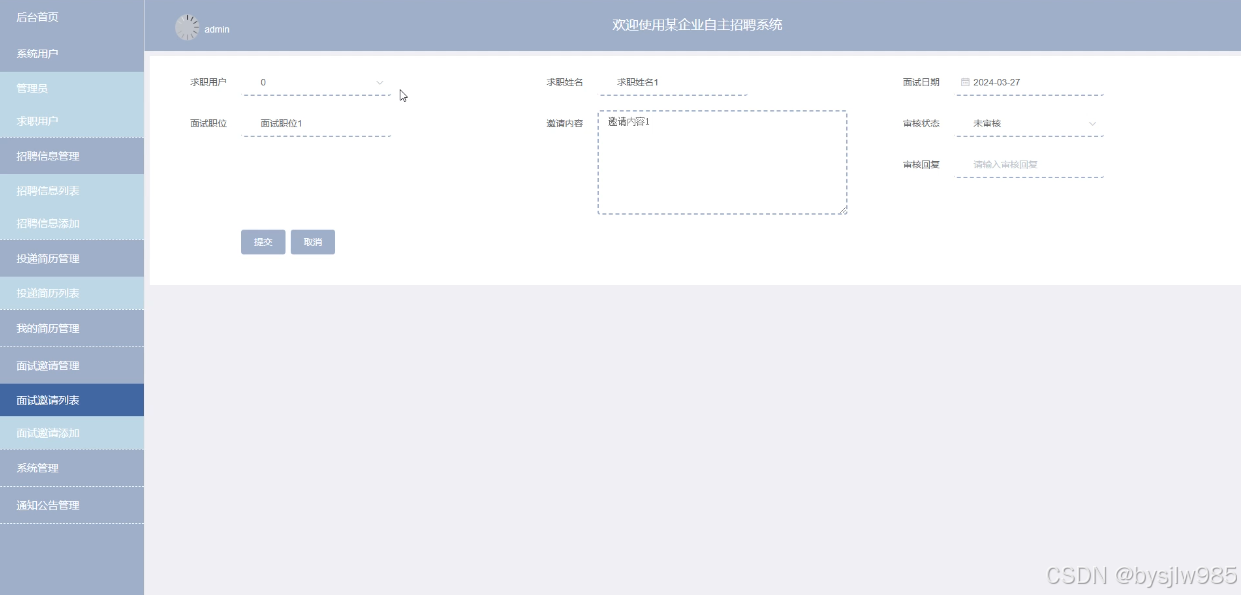The width and height of the screenshot is (1241, 595).
Task: Click the resize handle of 邀请内容 textarea
Action: tap(843, 210)
